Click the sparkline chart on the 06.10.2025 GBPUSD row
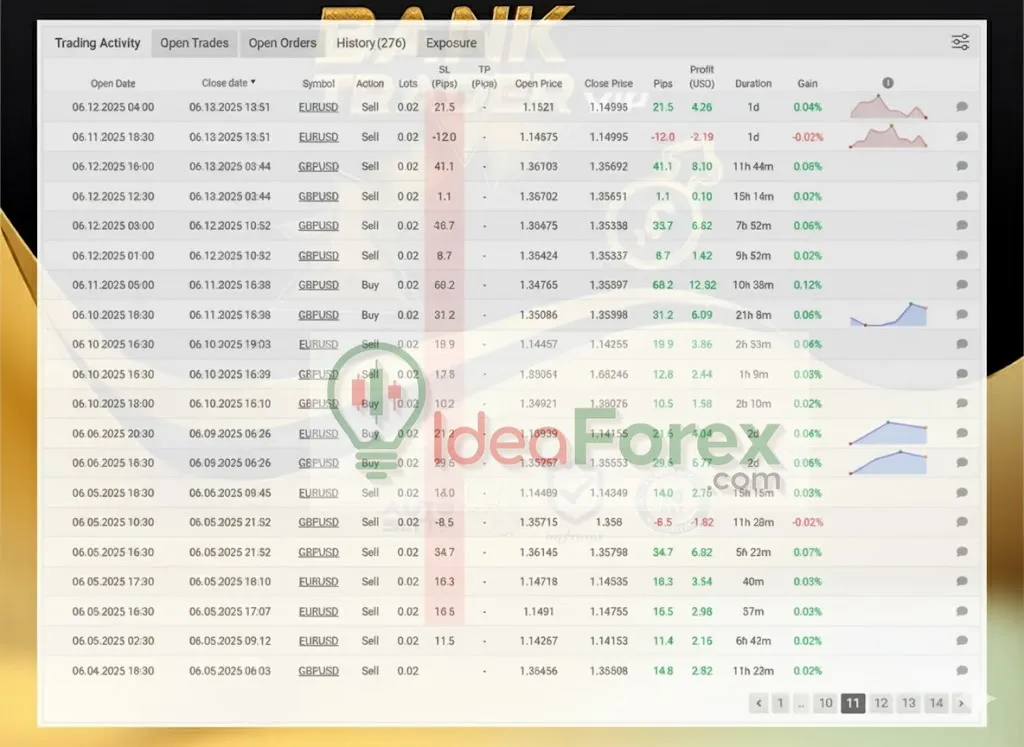The width and height of the screenshot is (1024, 747). pos(888,315)
